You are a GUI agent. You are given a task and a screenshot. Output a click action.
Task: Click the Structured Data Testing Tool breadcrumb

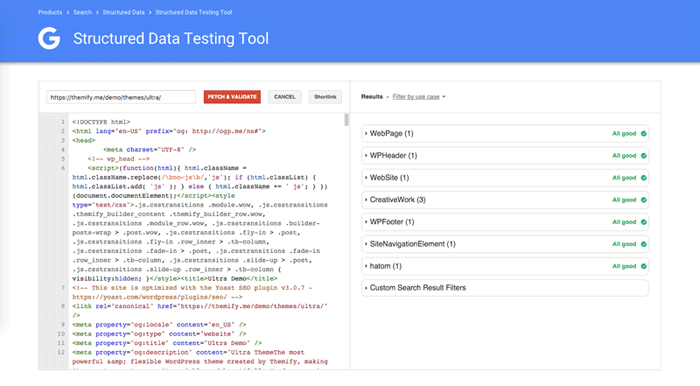tap(194, 12)
